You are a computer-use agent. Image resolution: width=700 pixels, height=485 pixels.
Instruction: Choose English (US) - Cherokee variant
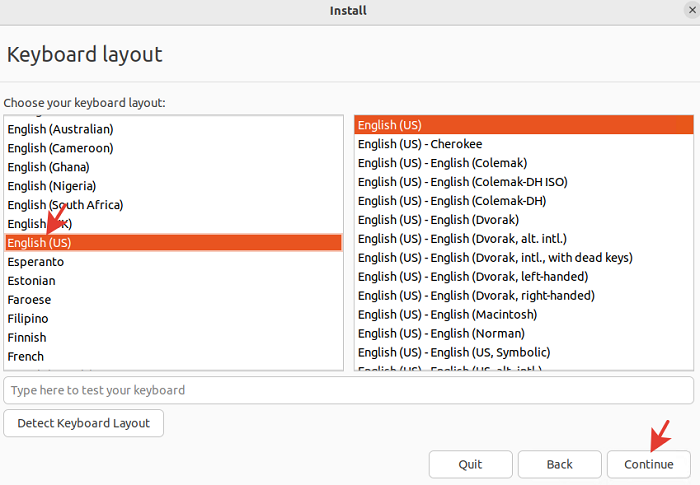524,144
